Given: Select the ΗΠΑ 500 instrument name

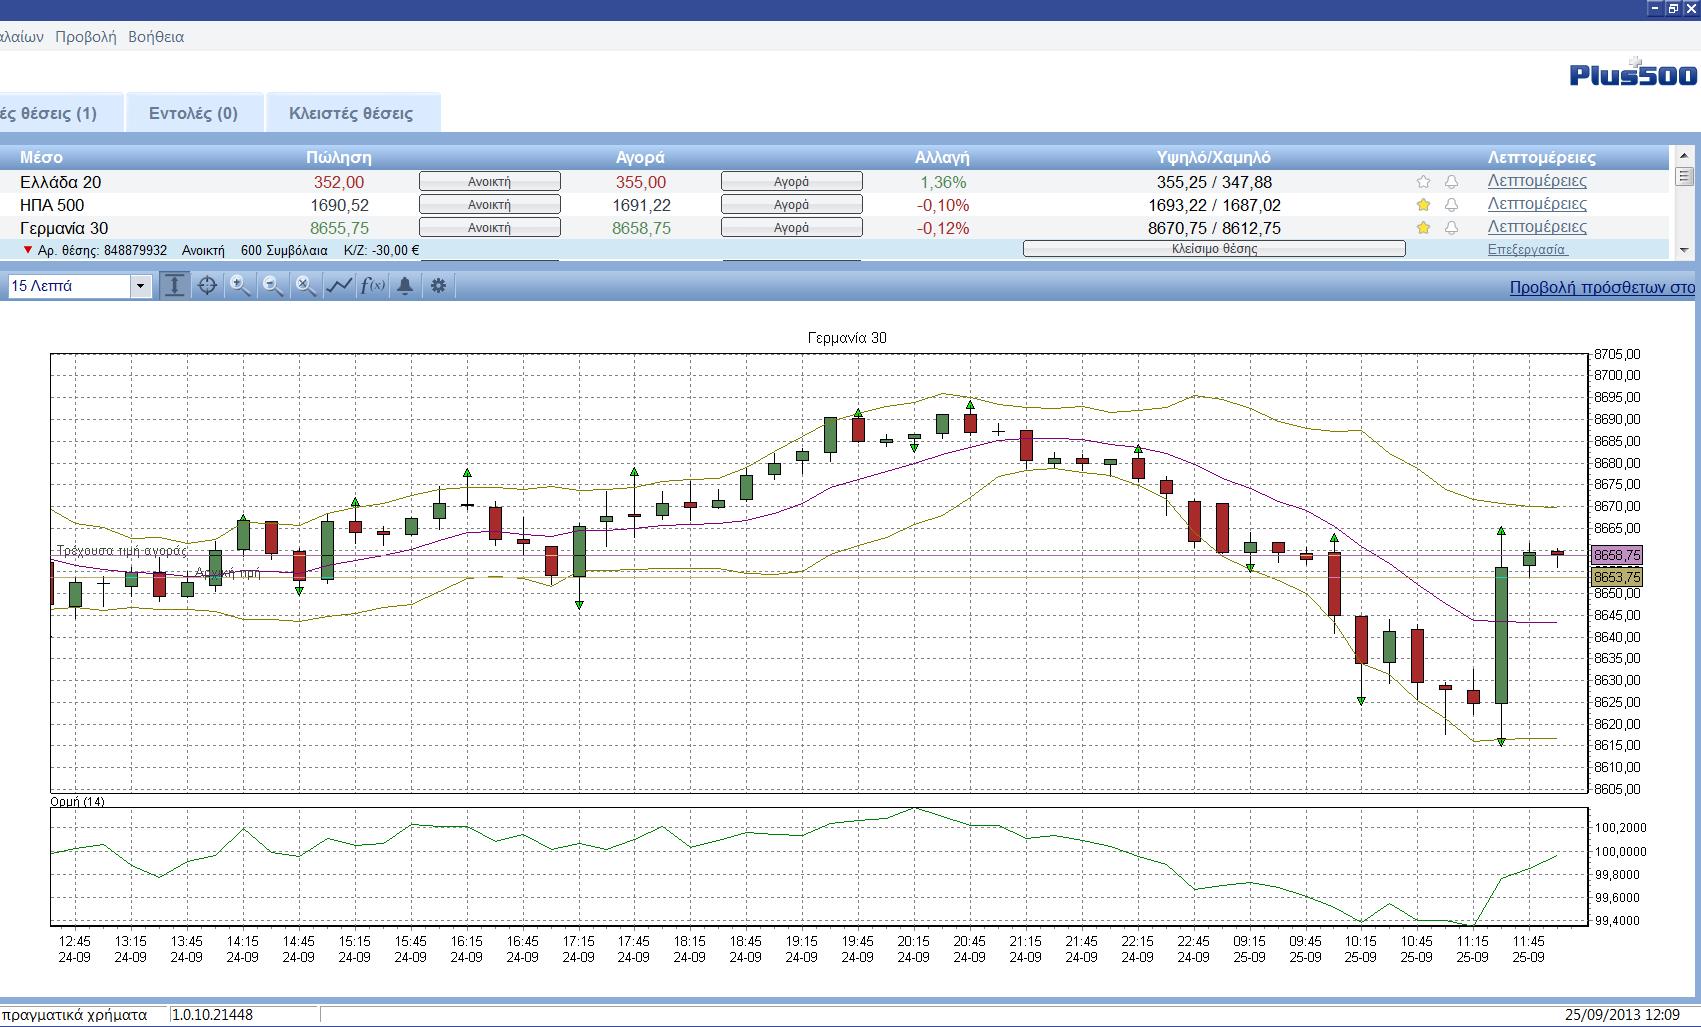Looking at the screenshot, I should (x=52, y=205).
